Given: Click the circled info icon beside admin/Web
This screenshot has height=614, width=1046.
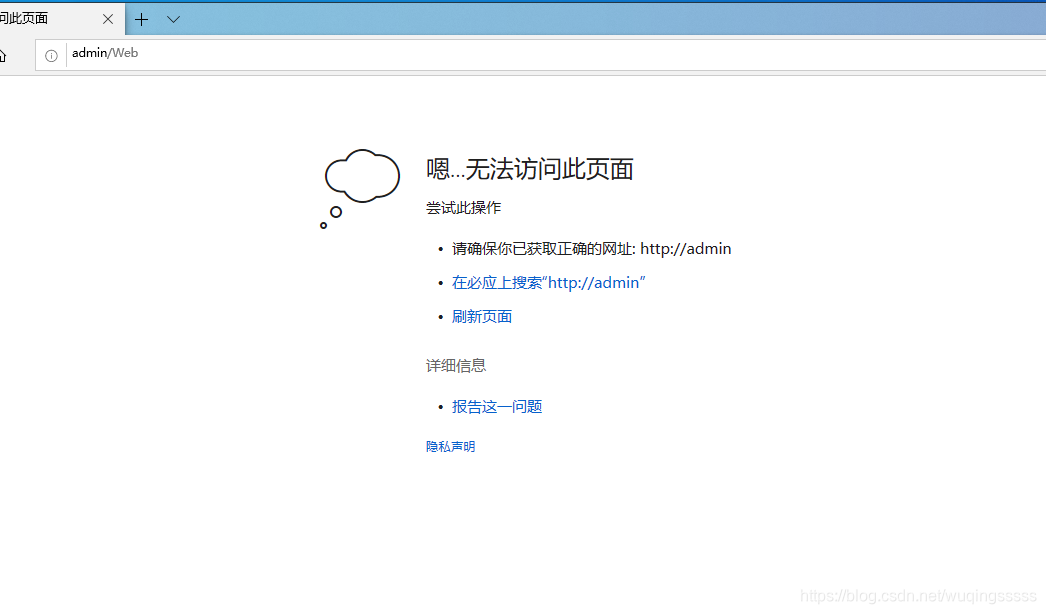Looking at the screenshot, I should (50, 54).
